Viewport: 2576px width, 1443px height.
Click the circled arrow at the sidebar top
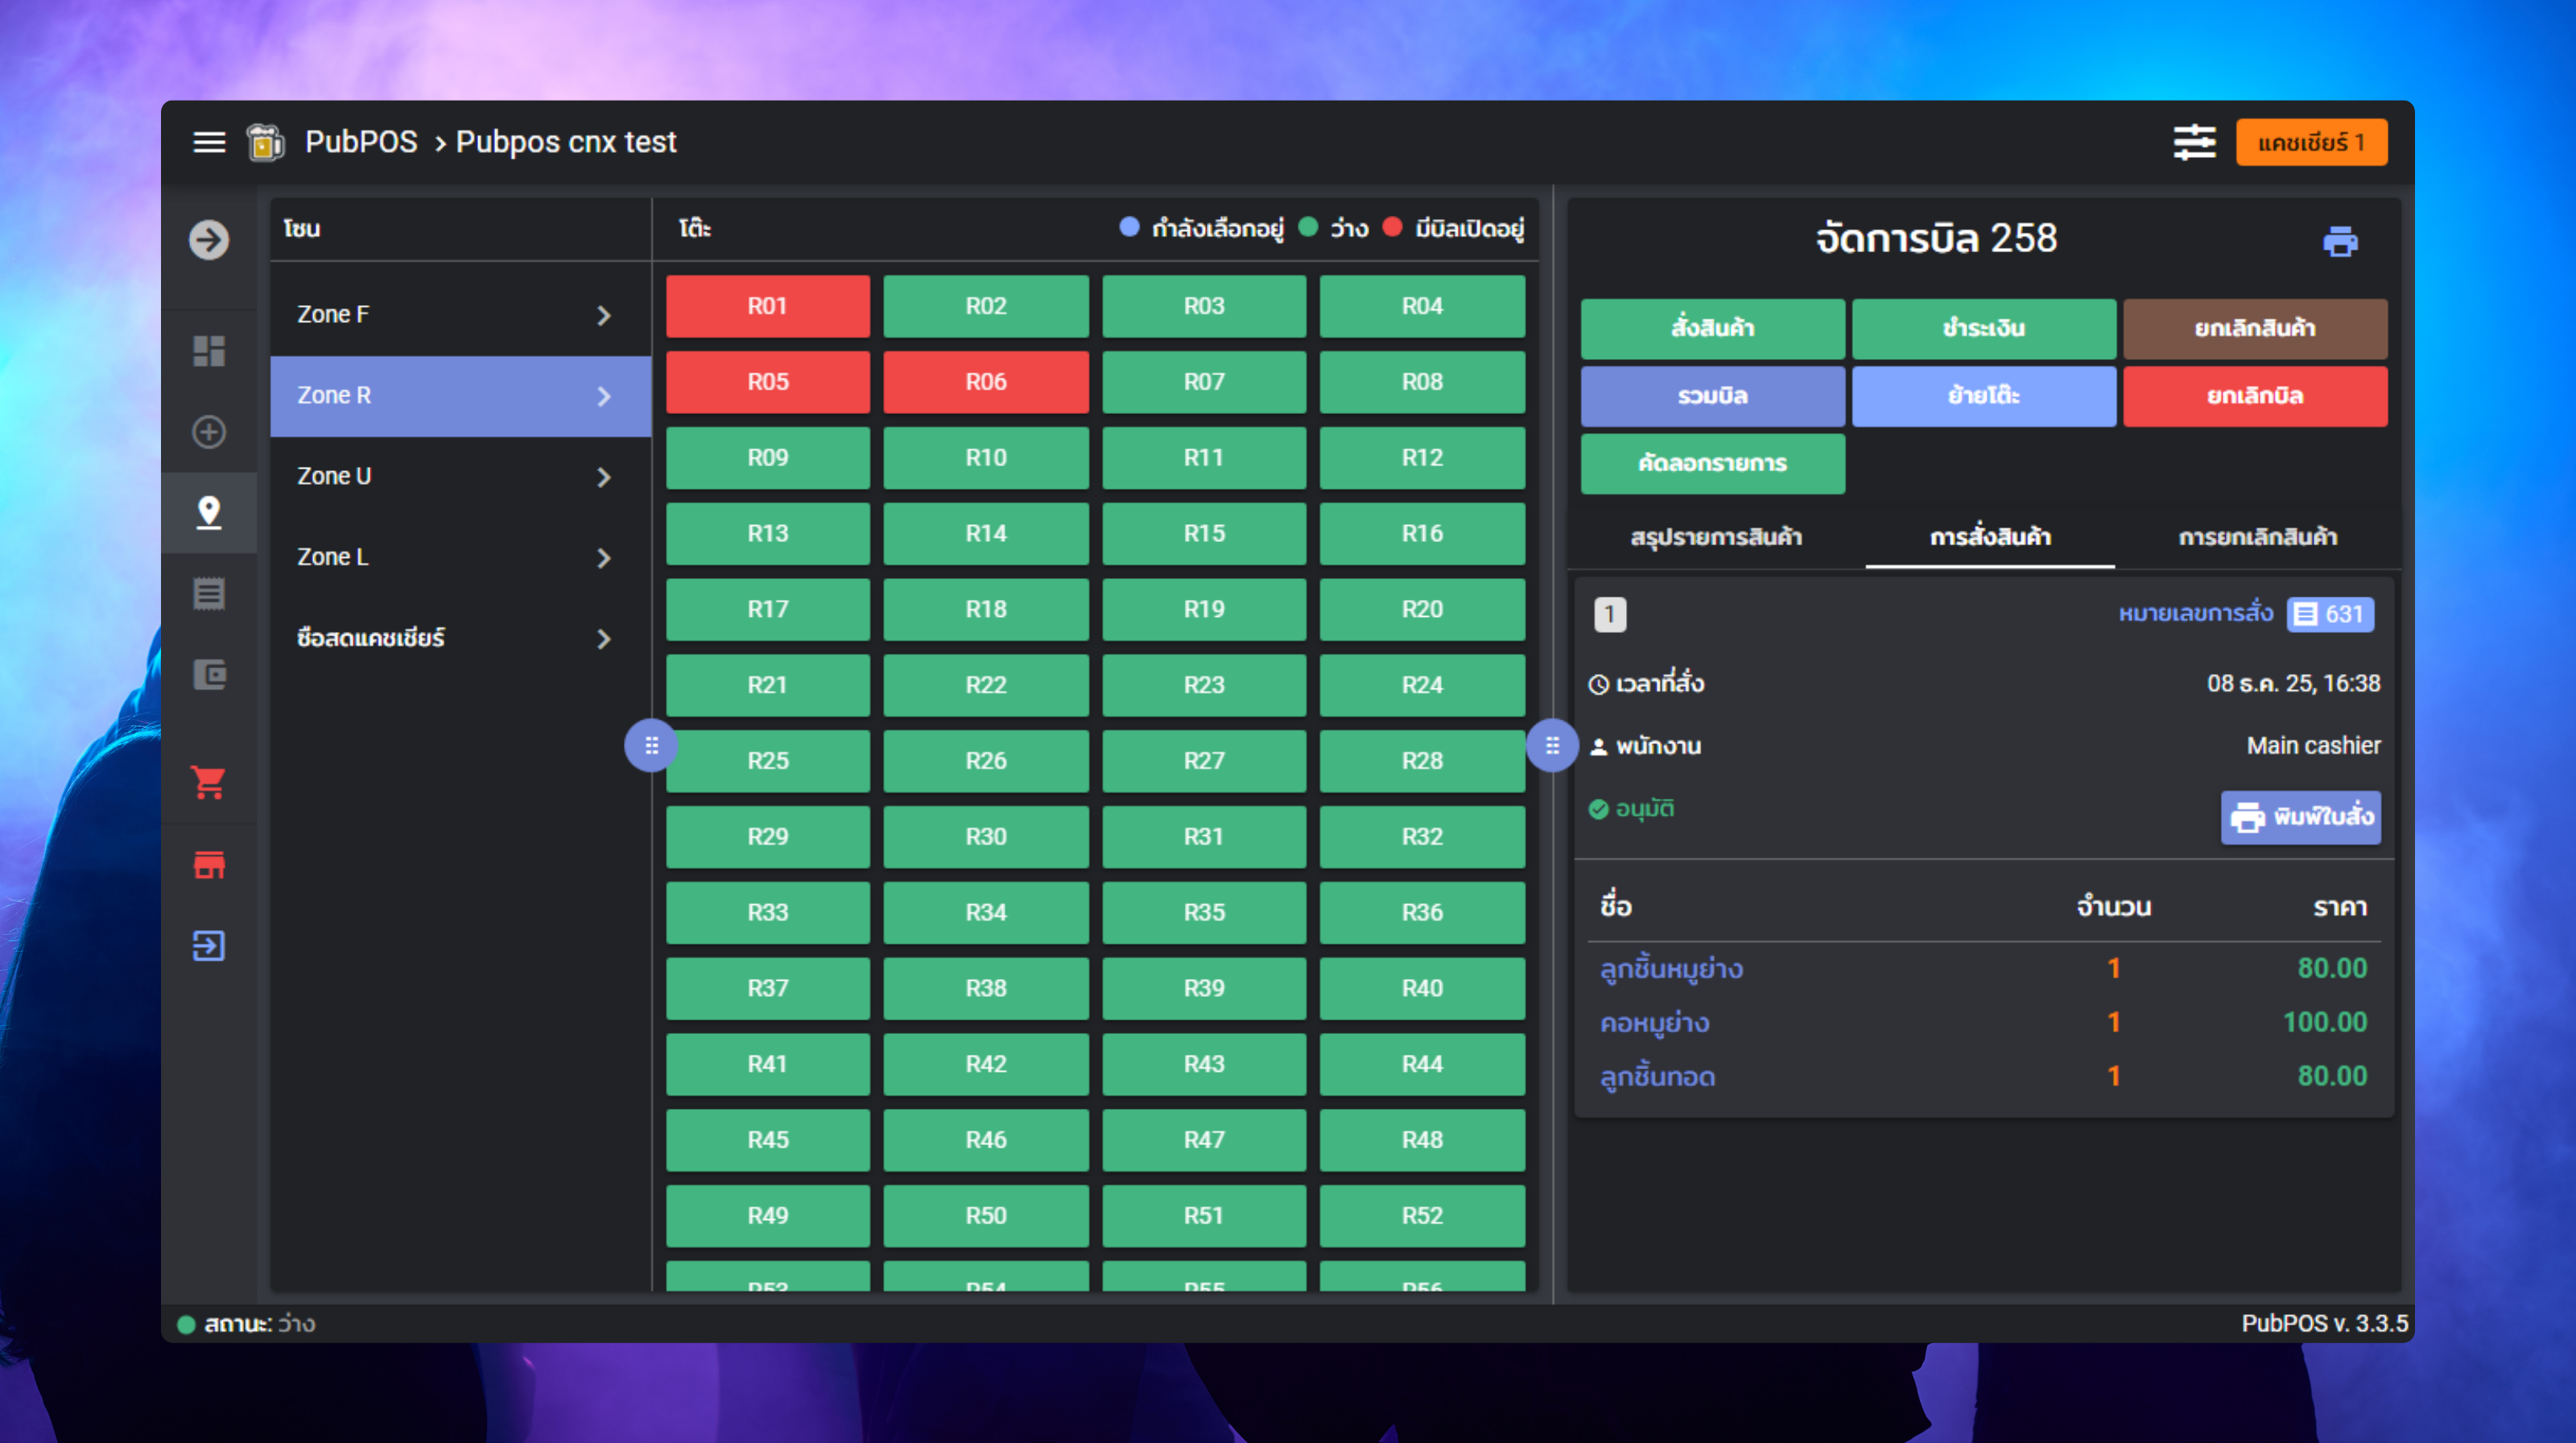point(208,240)
